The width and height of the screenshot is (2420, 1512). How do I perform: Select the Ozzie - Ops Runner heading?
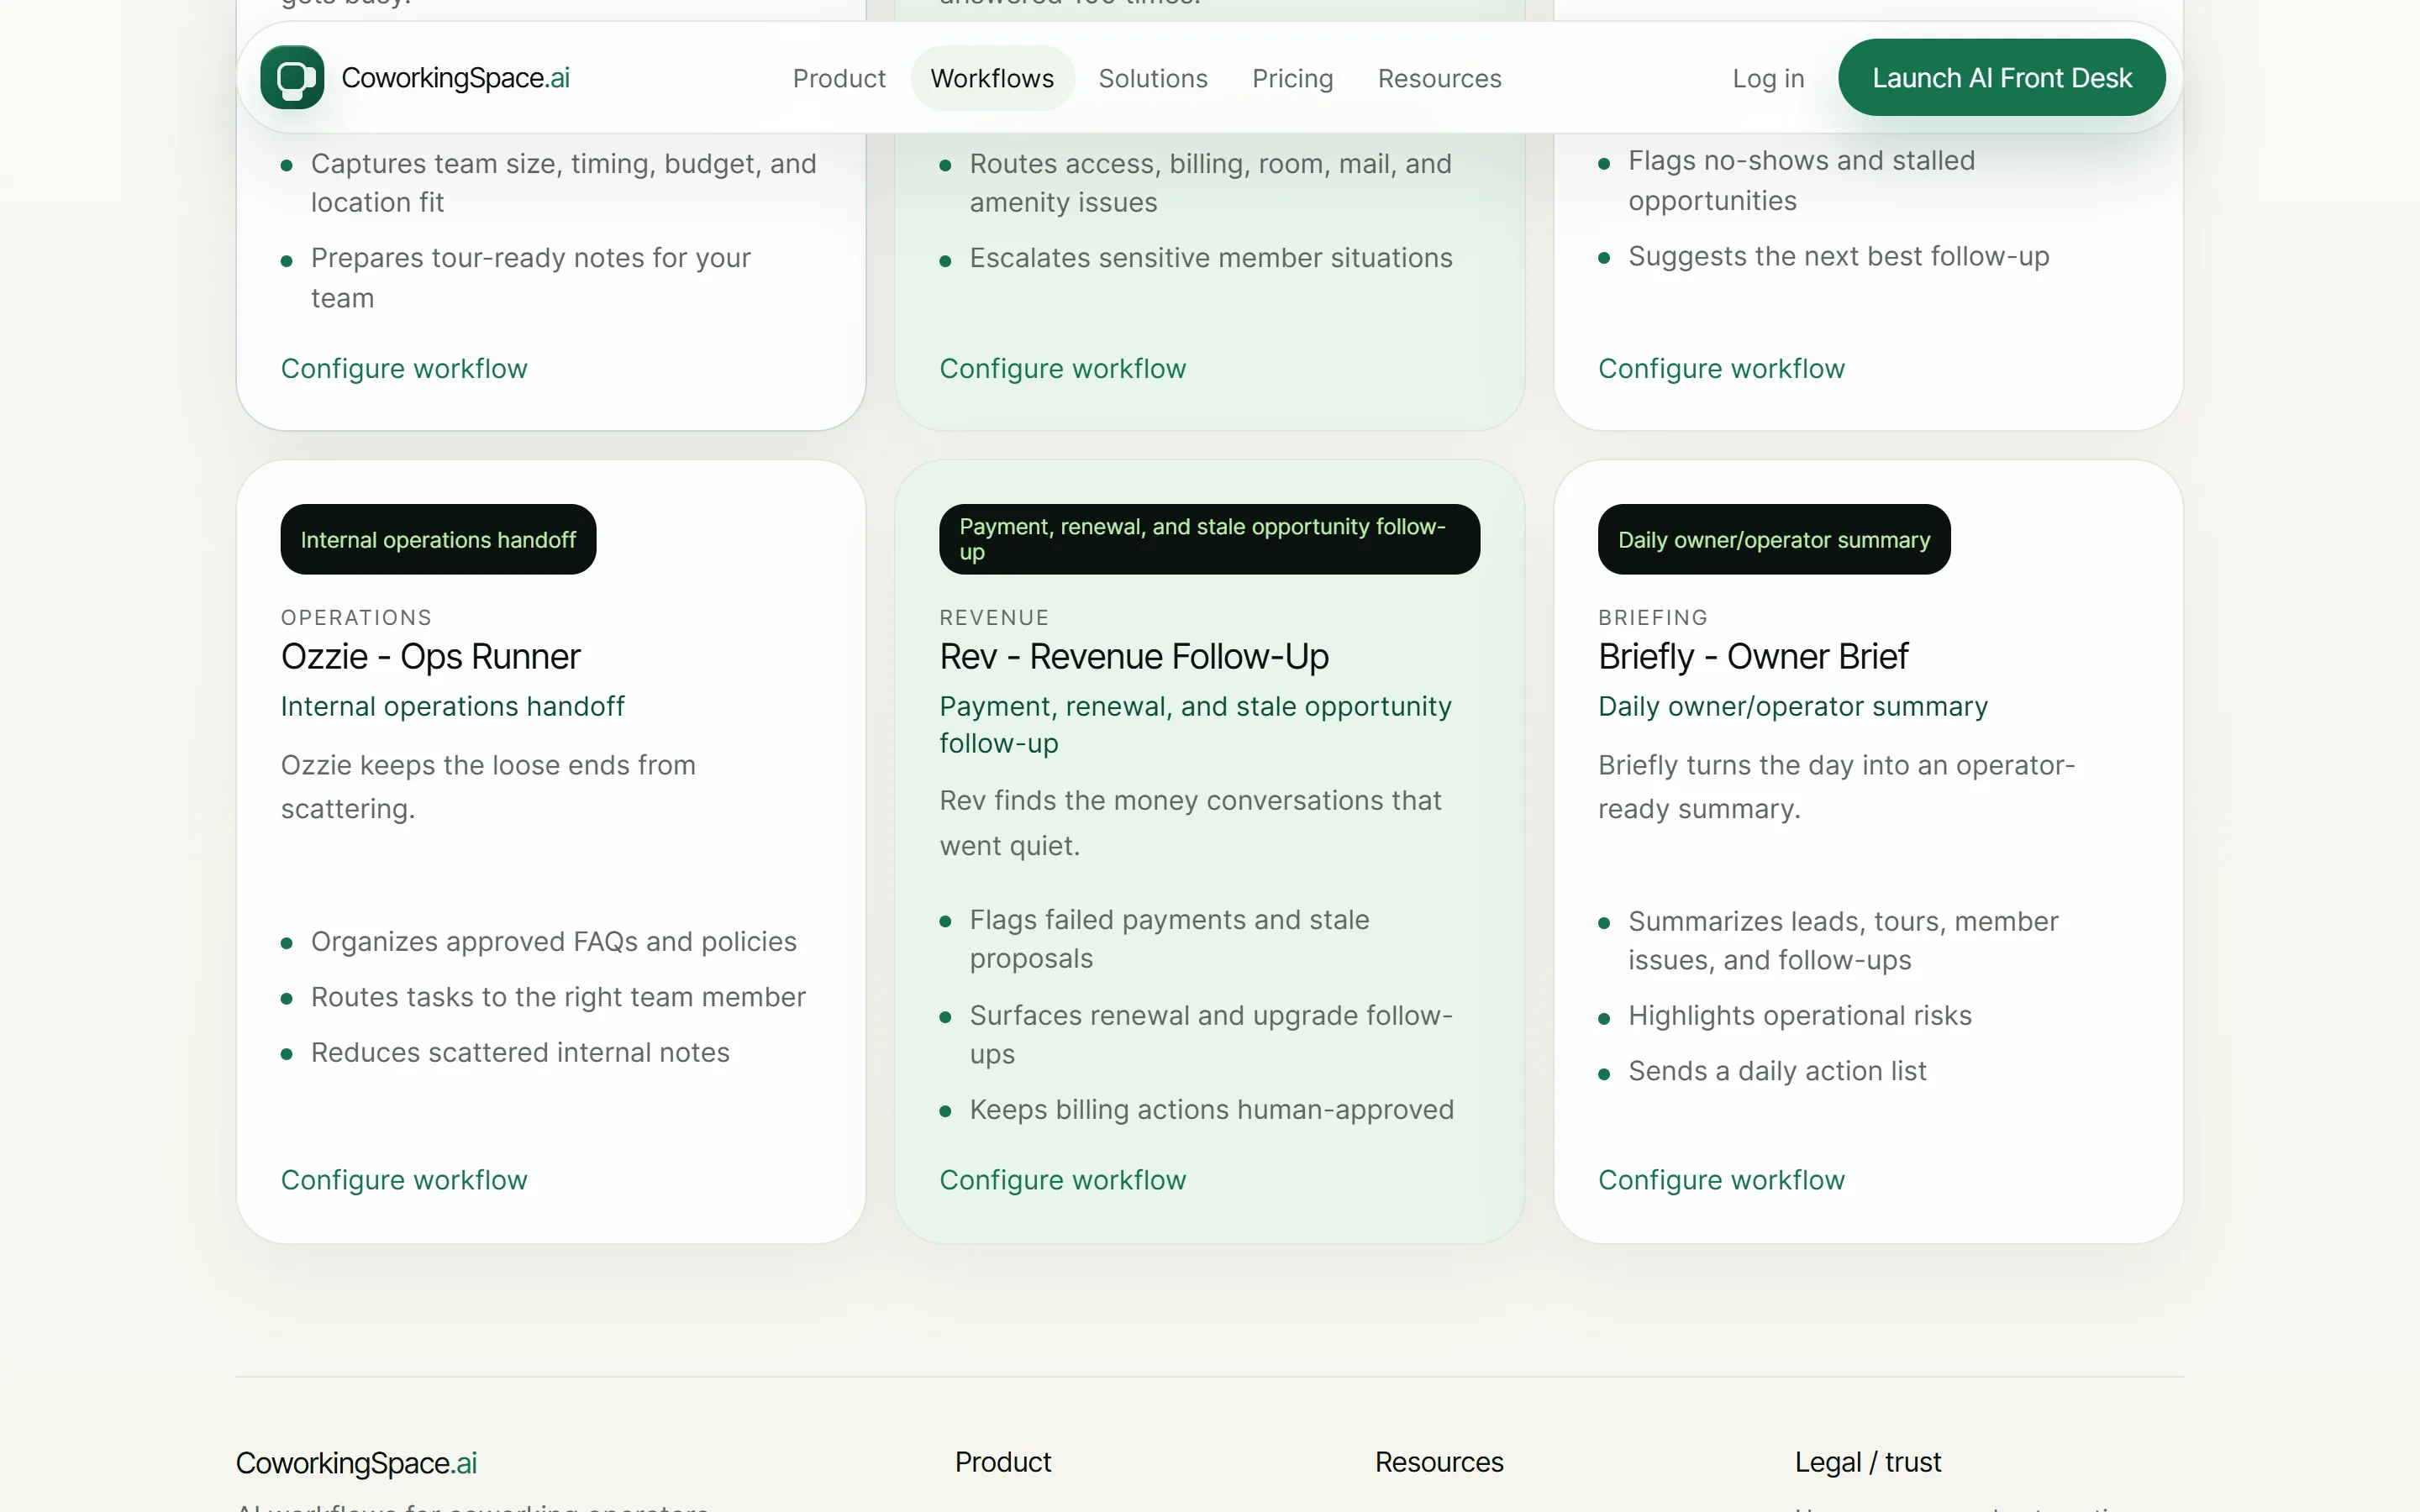click(430, 657)
